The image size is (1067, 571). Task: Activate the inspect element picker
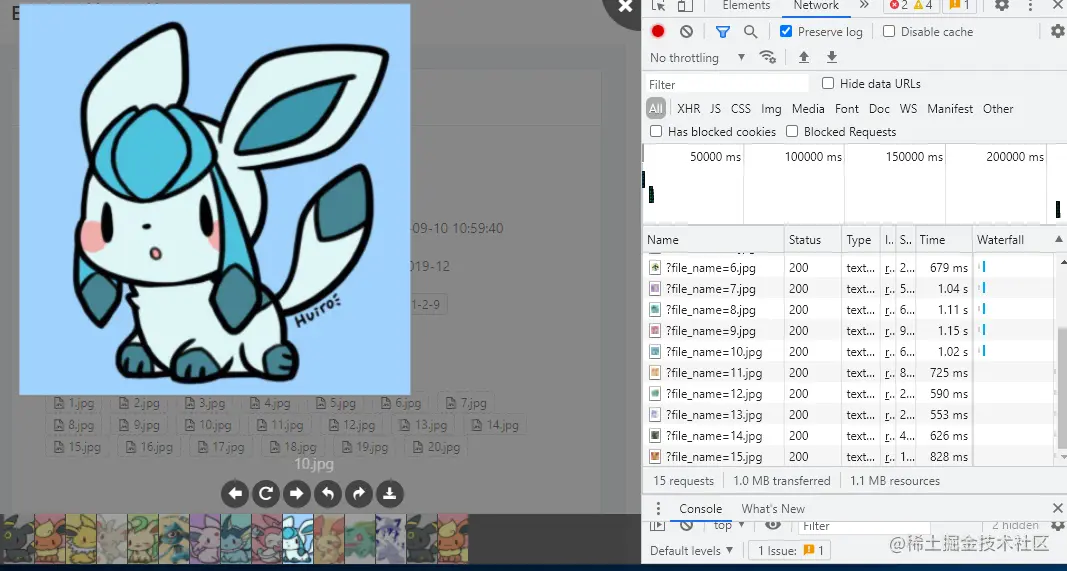pyautogui.click(x=658, y=5)
